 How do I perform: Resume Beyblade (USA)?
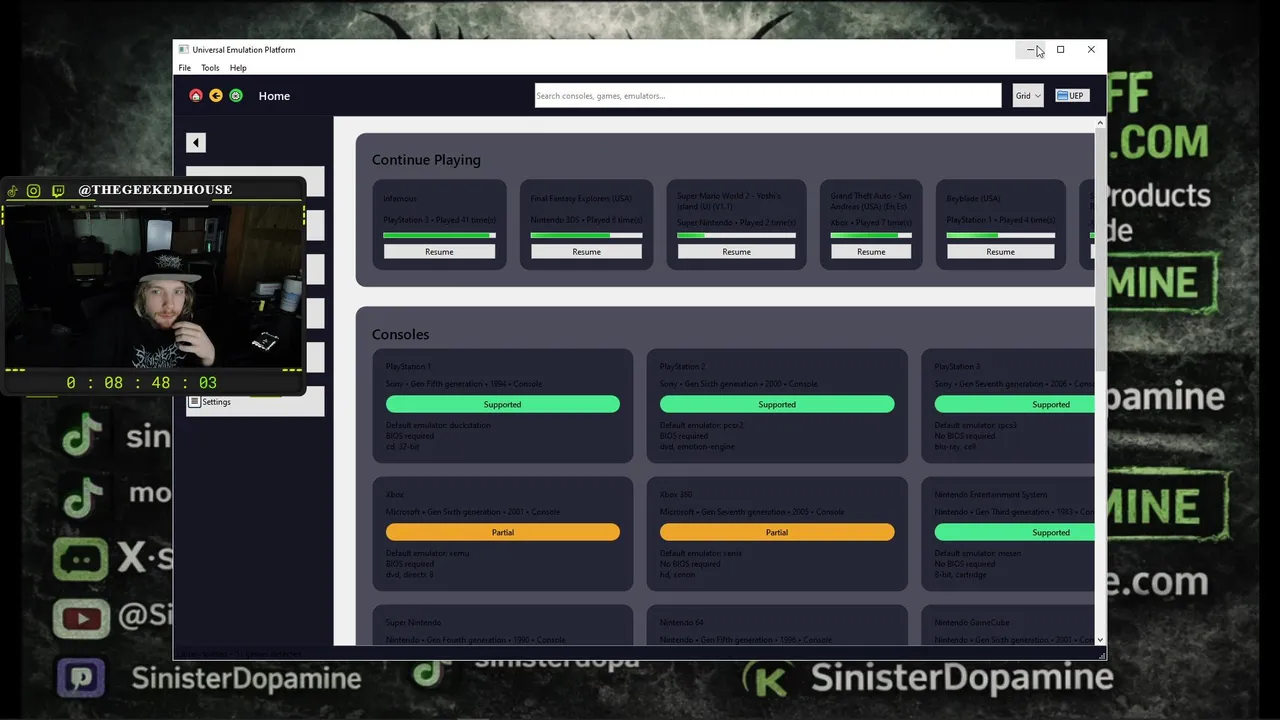click(1000, 252)
